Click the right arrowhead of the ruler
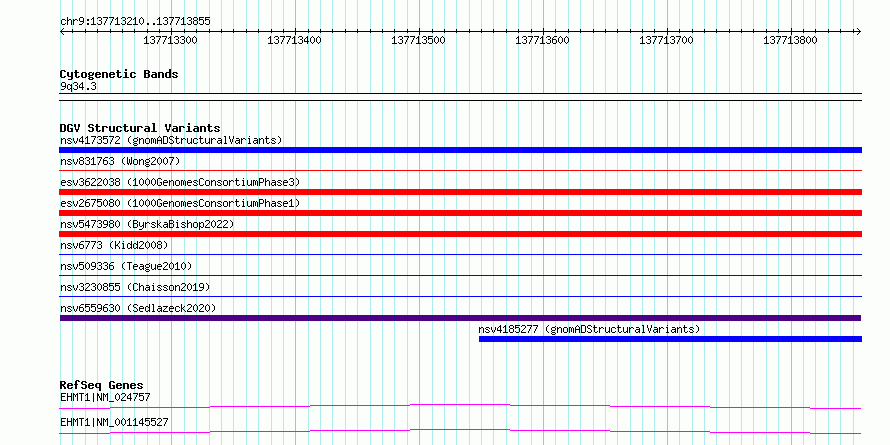The image size is (890, 445). (x=858, y=31)
